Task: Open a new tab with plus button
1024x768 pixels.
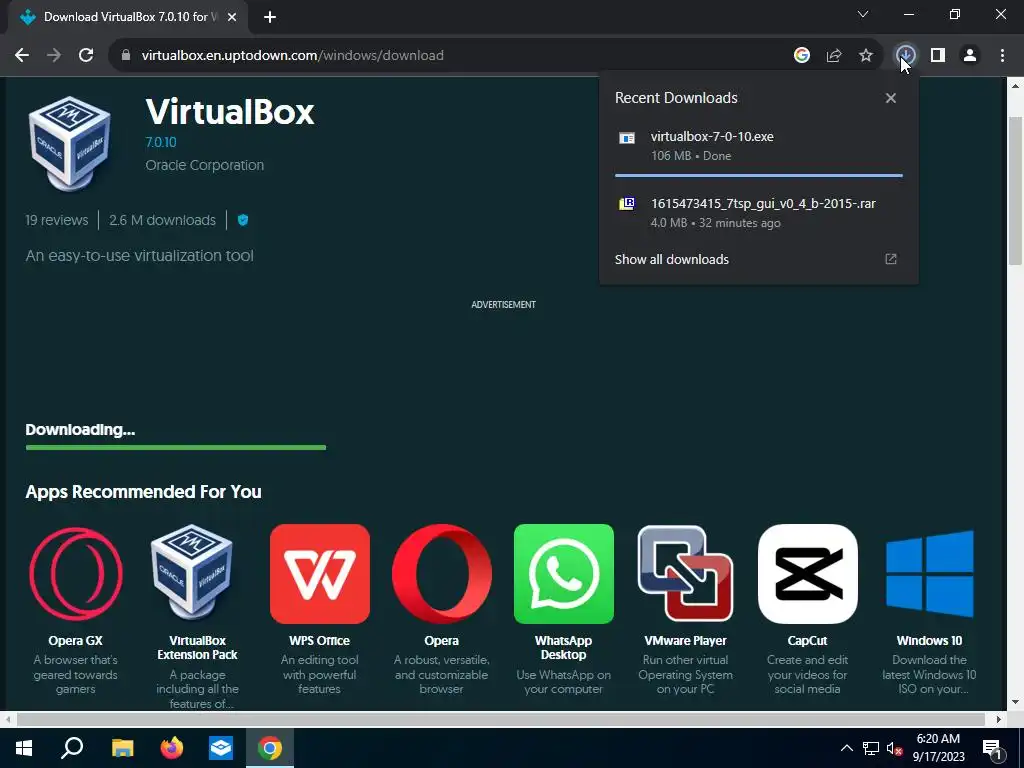Action: coord(270,17)
